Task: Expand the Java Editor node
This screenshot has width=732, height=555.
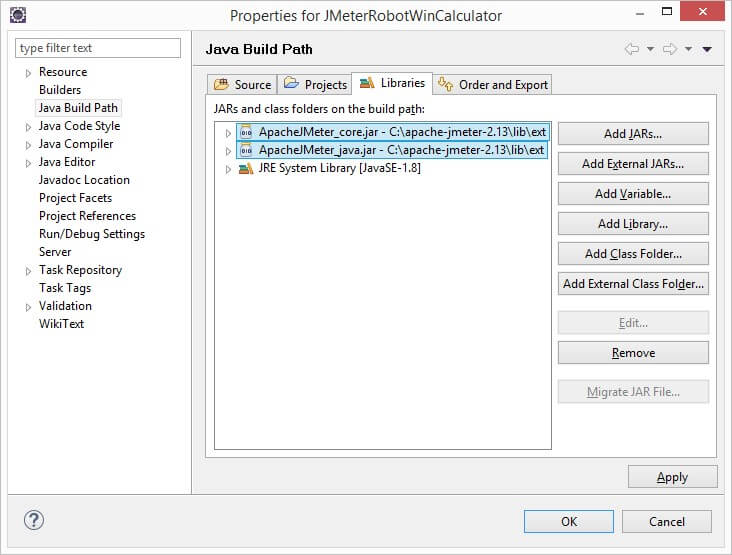Action: click(x=28, y=163)
